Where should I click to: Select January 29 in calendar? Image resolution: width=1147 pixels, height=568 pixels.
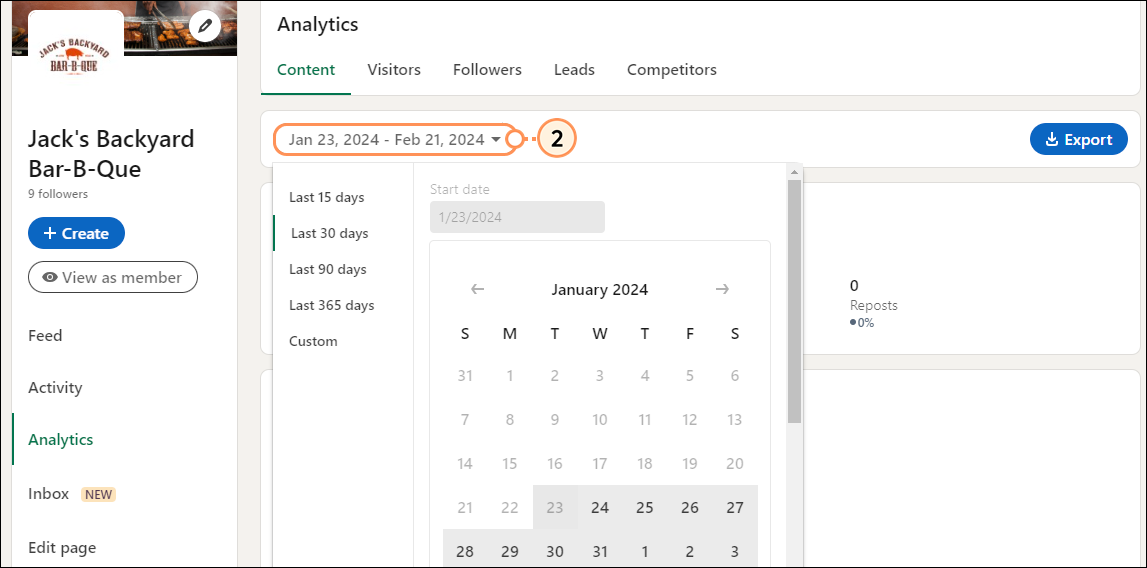click(510, 551)
